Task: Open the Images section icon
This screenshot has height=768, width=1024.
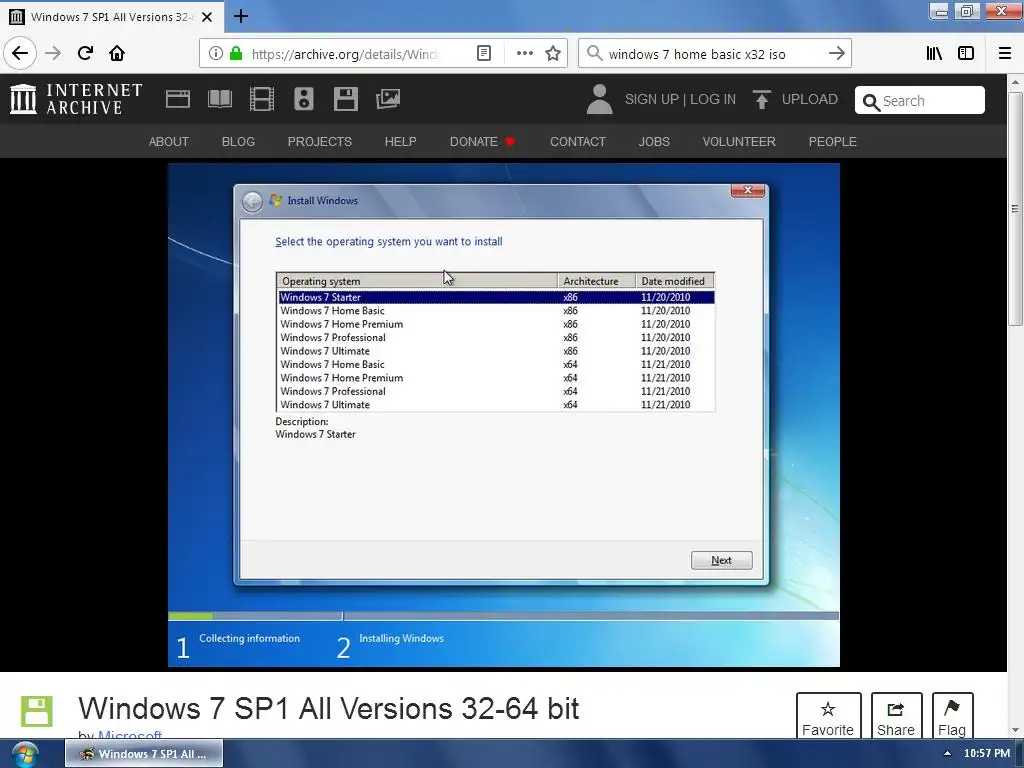Action: 388,99
